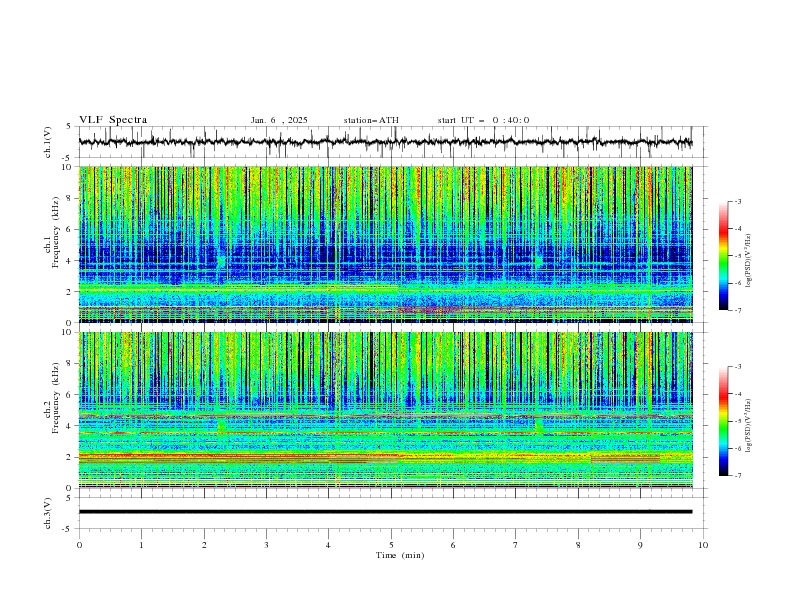Click the lower PSD color scale bar
Viewport: 792px width, 612px height.
pos(723,421)
